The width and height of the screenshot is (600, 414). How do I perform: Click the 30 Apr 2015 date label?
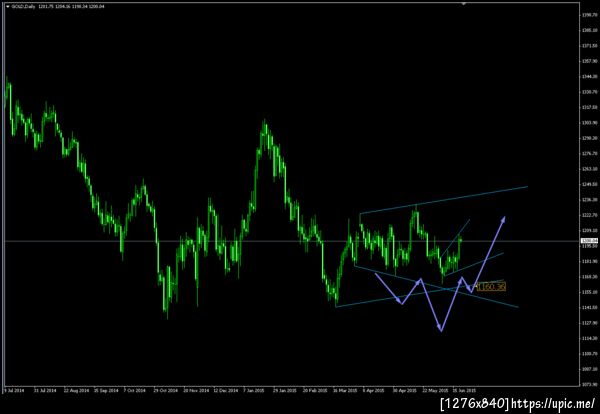pos(405,391)
